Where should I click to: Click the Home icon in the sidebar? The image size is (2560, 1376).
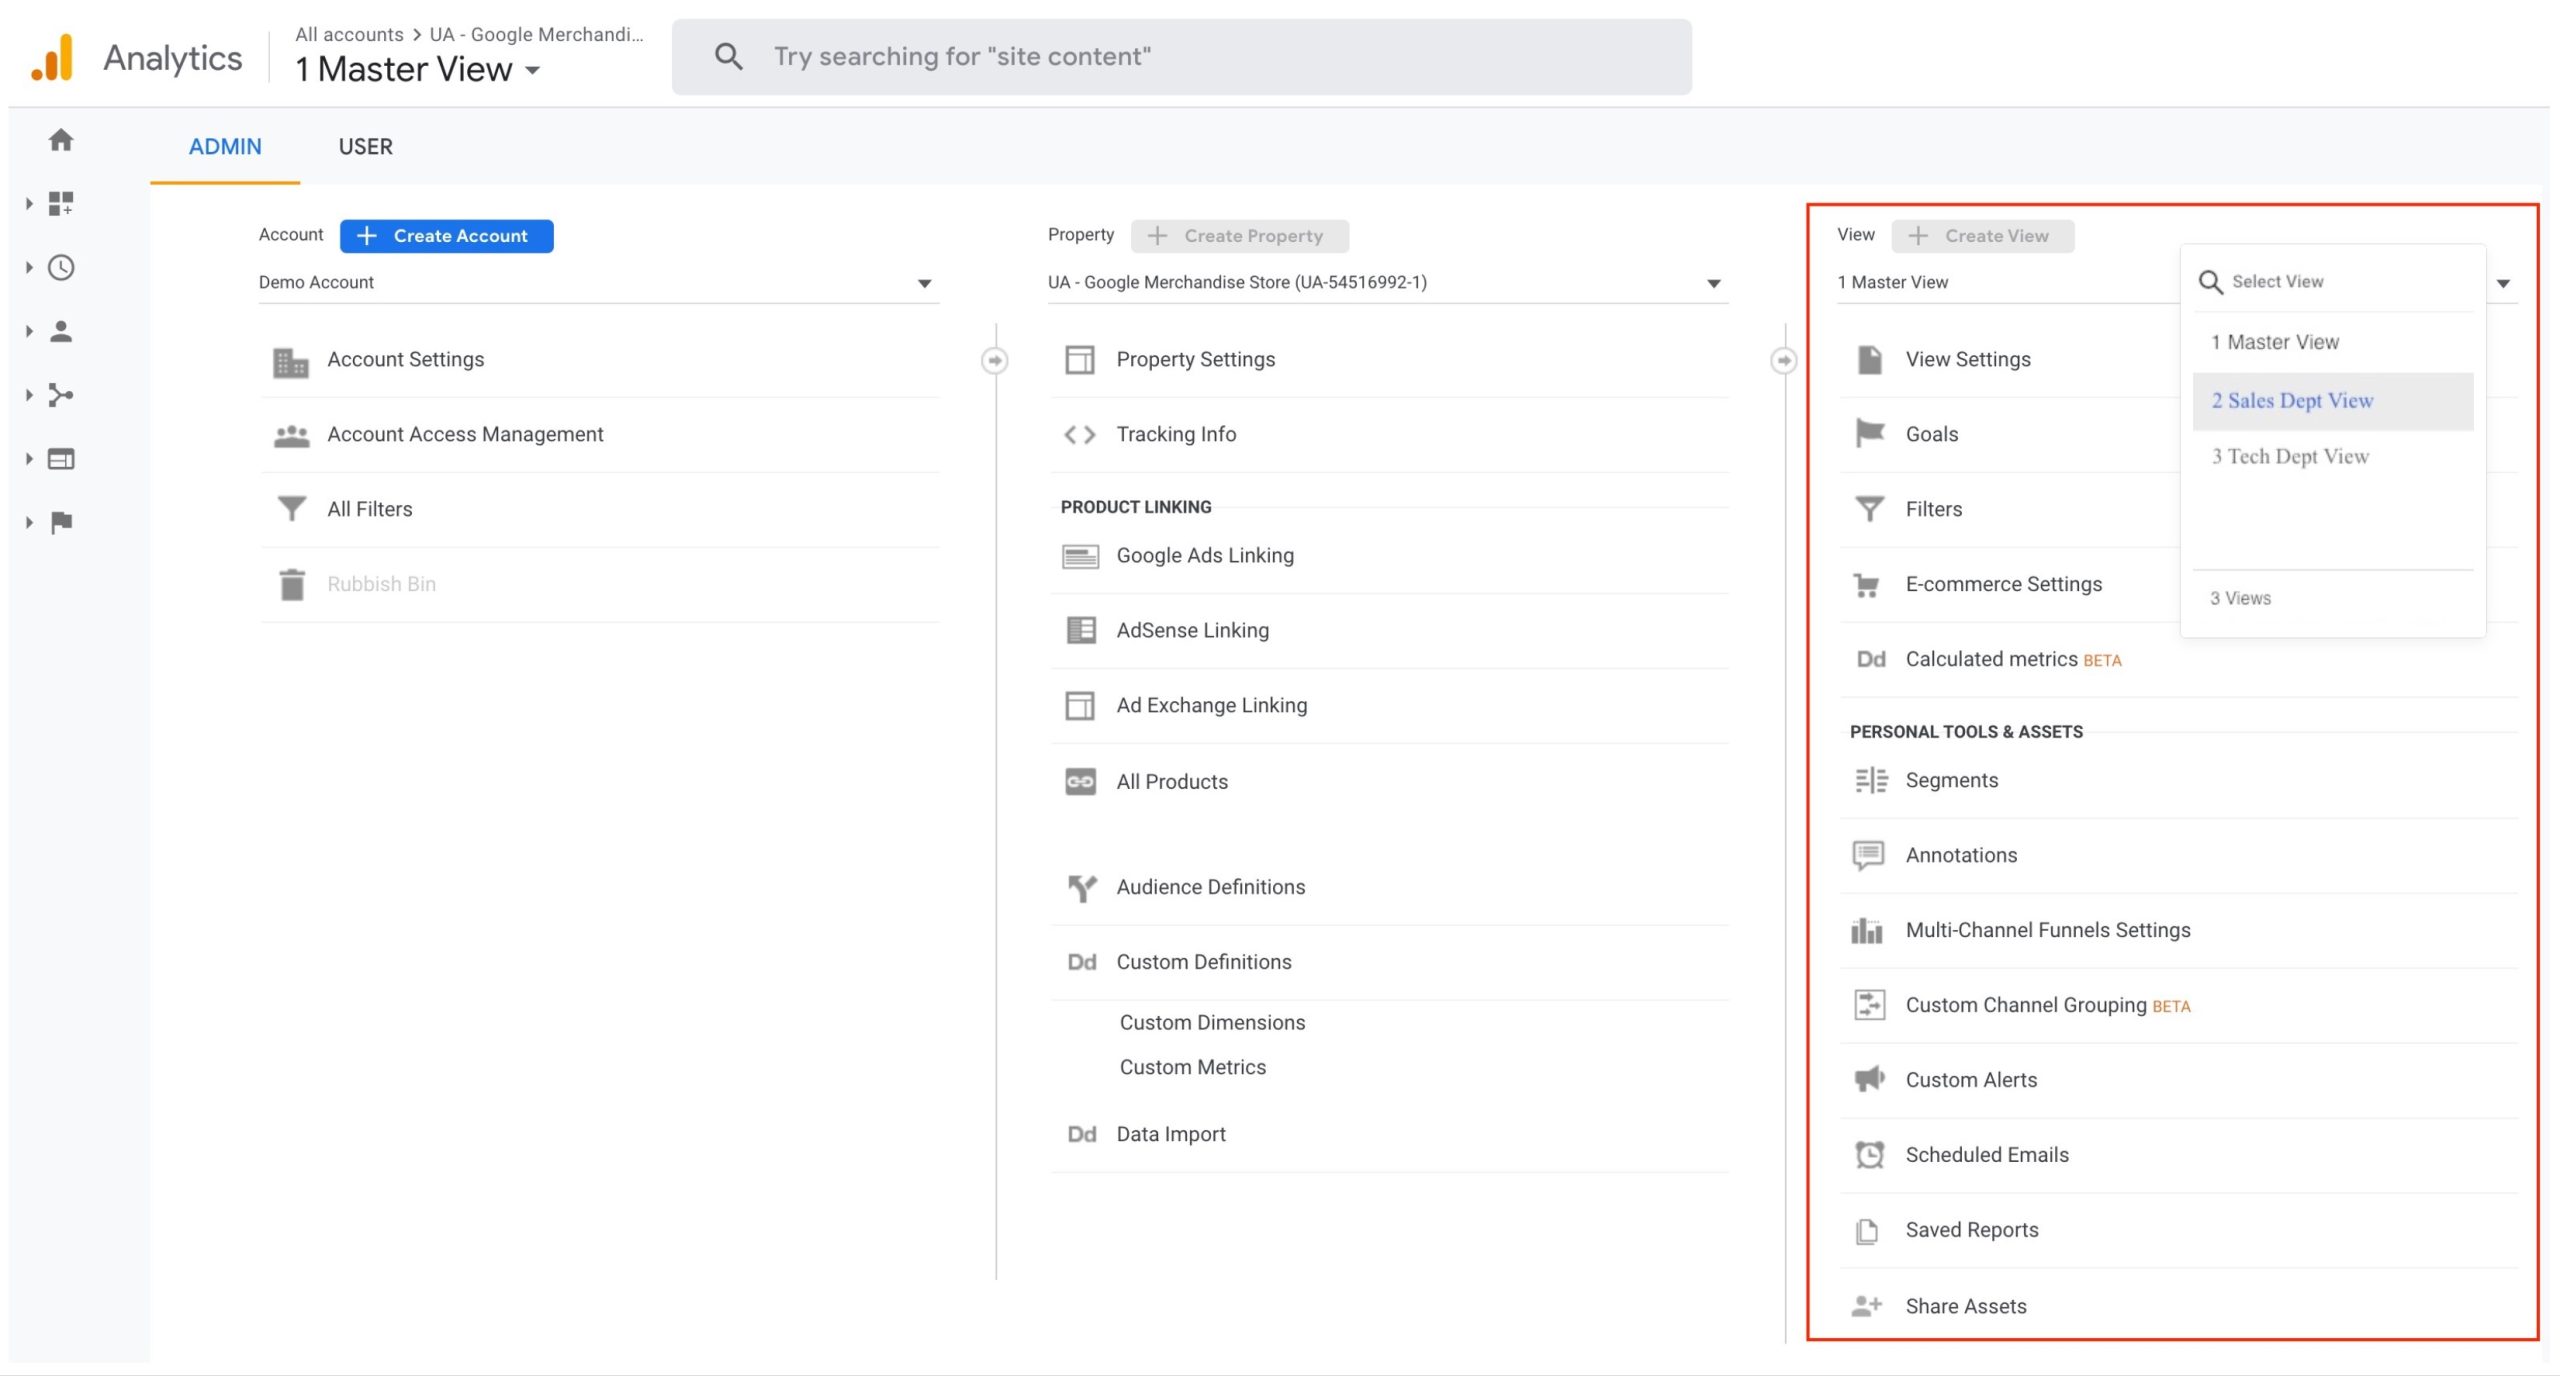click(x=61, y=140)
